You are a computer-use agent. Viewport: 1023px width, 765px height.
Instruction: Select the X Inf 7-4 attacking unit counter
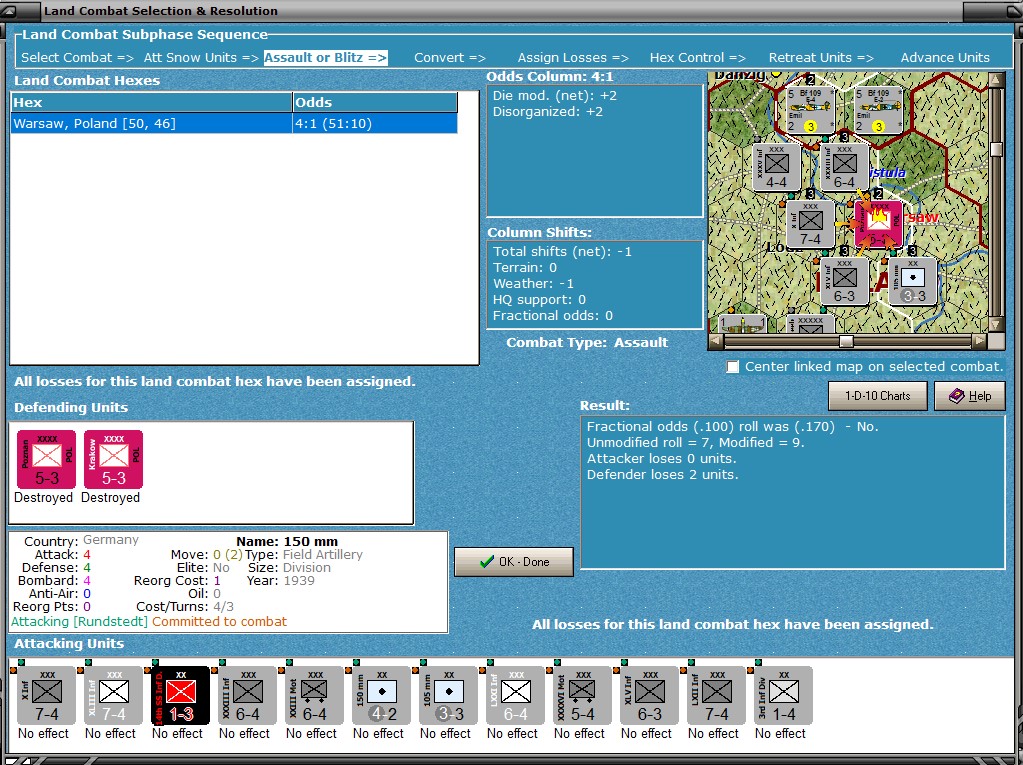[x=46, y=695]
